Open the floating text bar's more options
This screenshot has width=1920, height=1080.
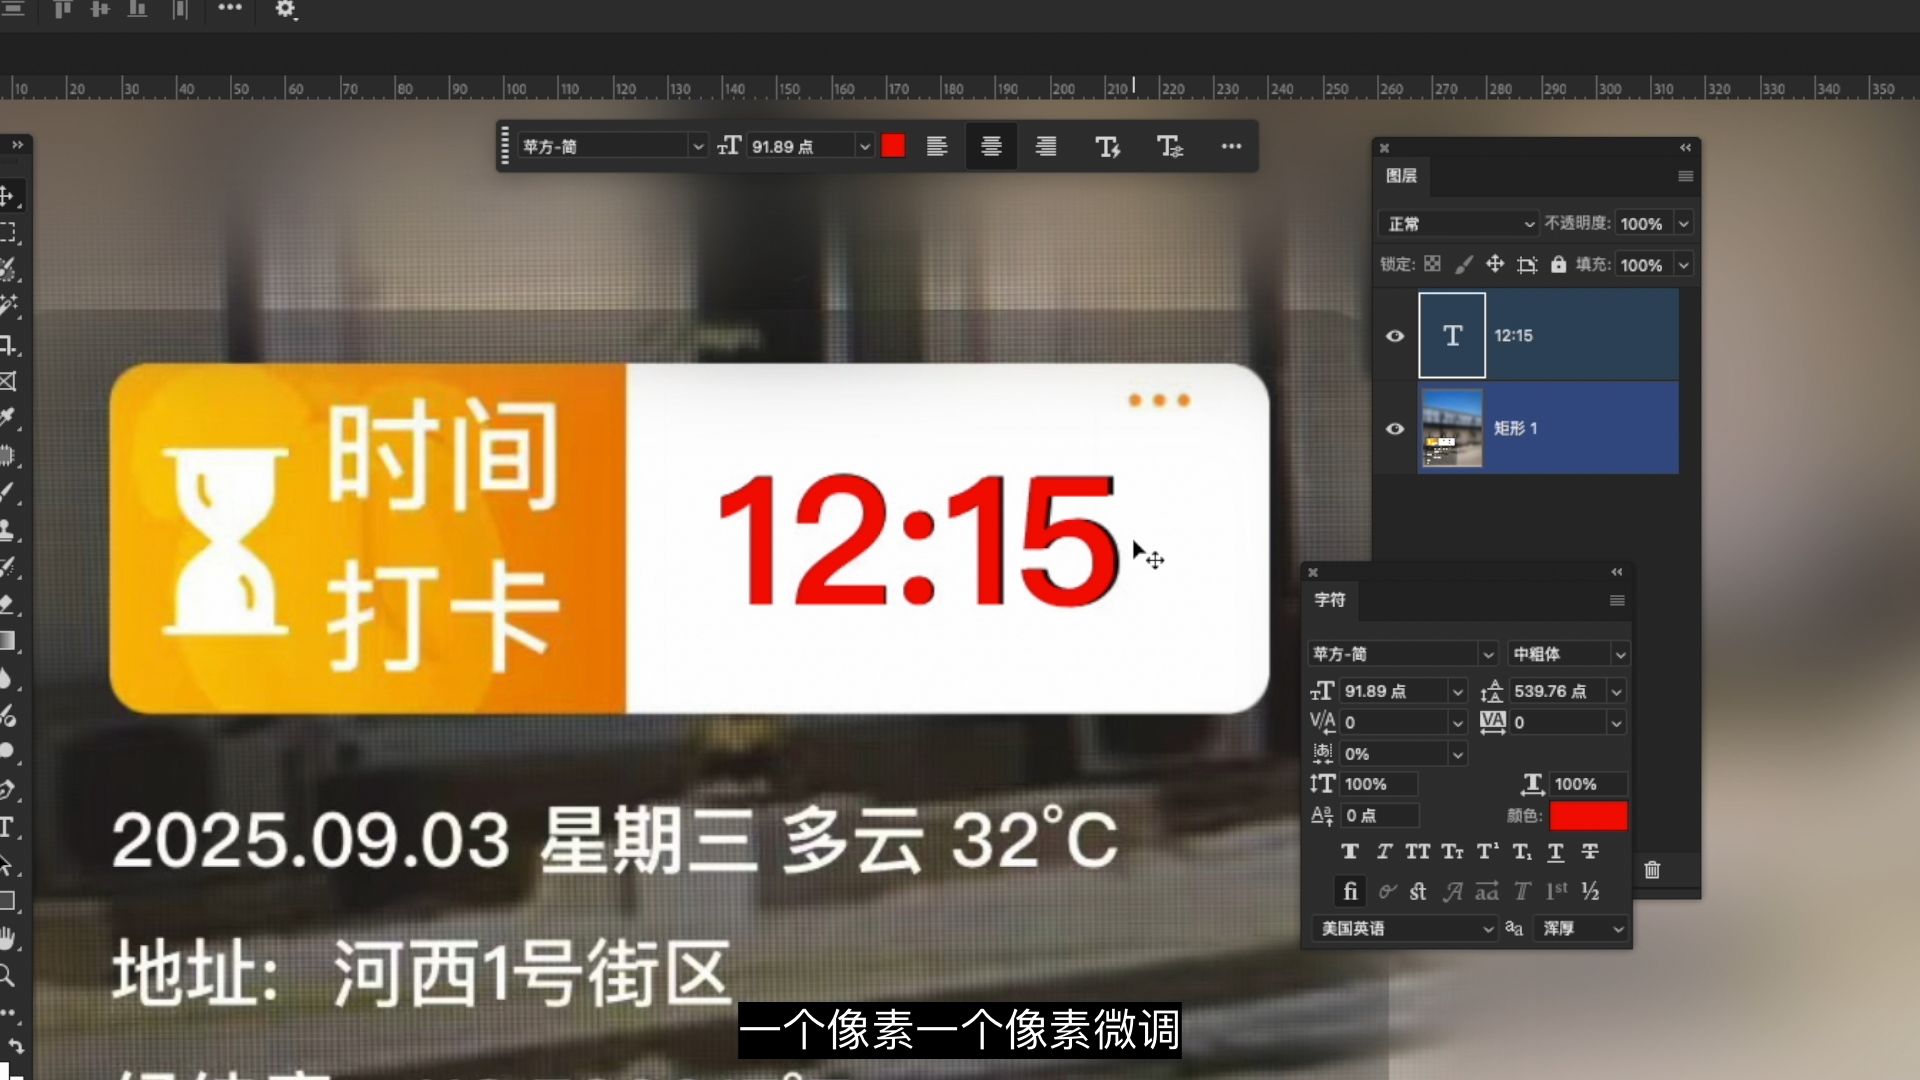coord(1231,147)
